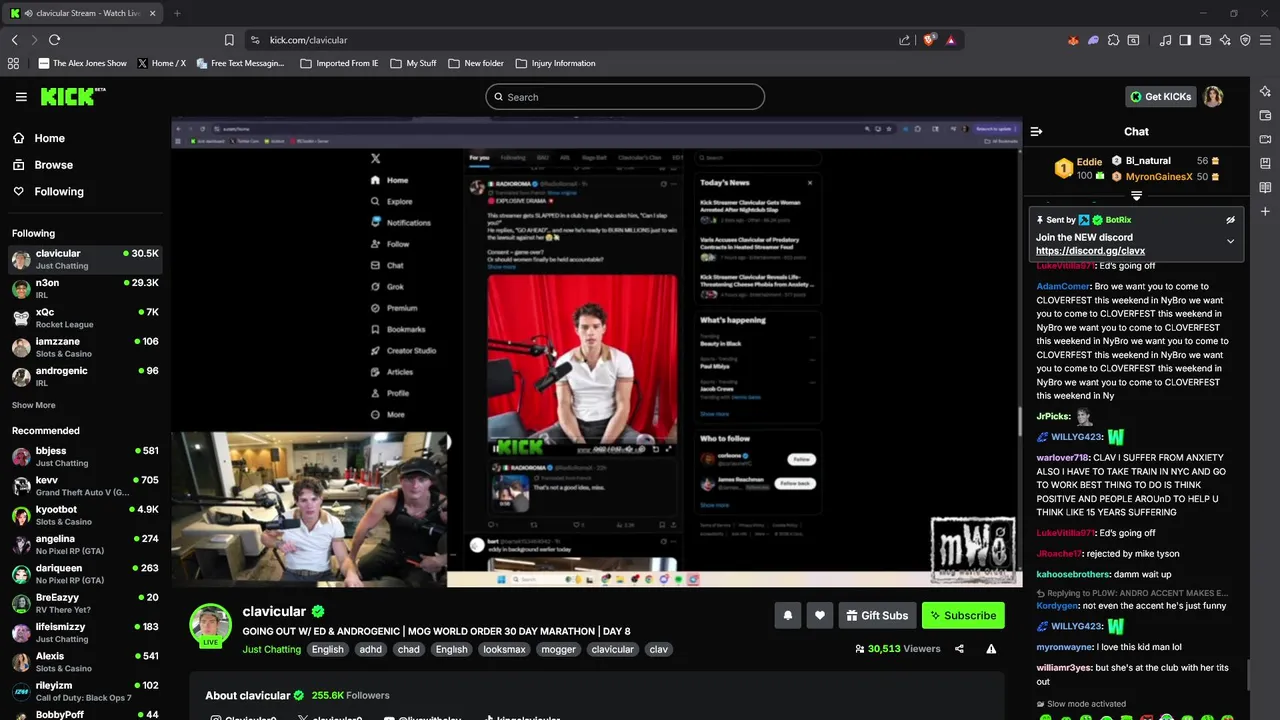Reload the page with refresh icon
This screenshot has height=720, width=1280.
(x=54, y=40)
